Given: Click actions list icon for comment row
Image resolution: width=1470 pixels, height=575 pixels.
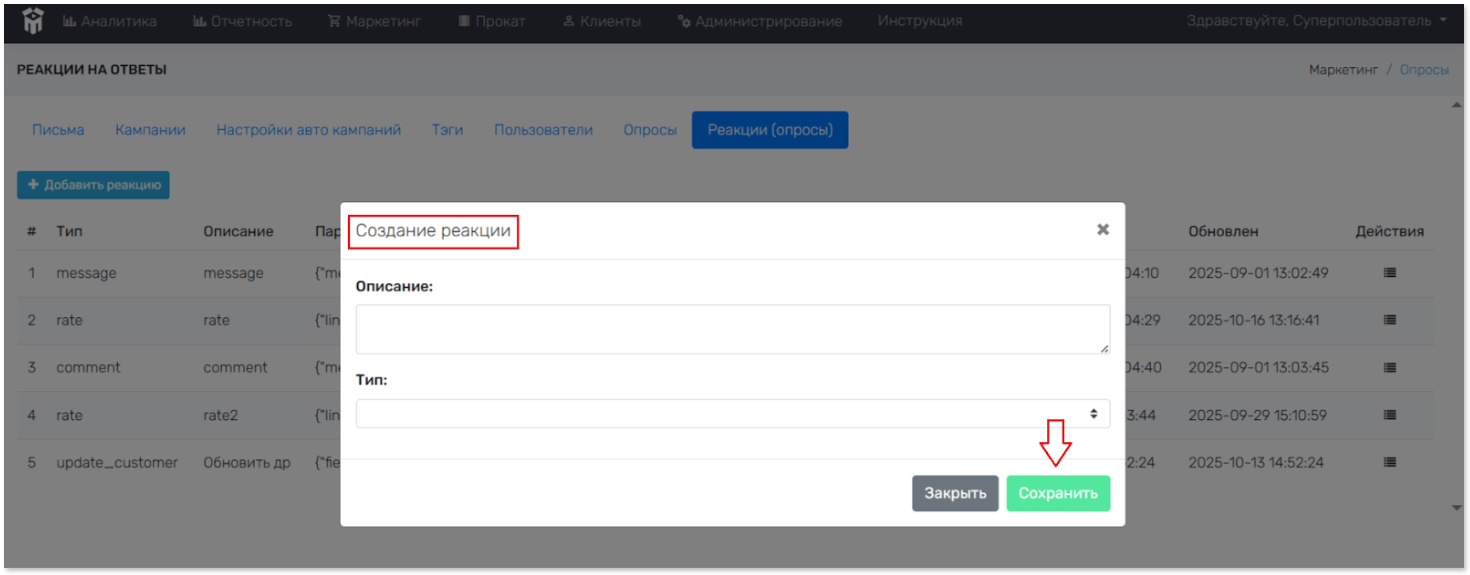Looking at the screenshot, I should tap(1389, 367).
